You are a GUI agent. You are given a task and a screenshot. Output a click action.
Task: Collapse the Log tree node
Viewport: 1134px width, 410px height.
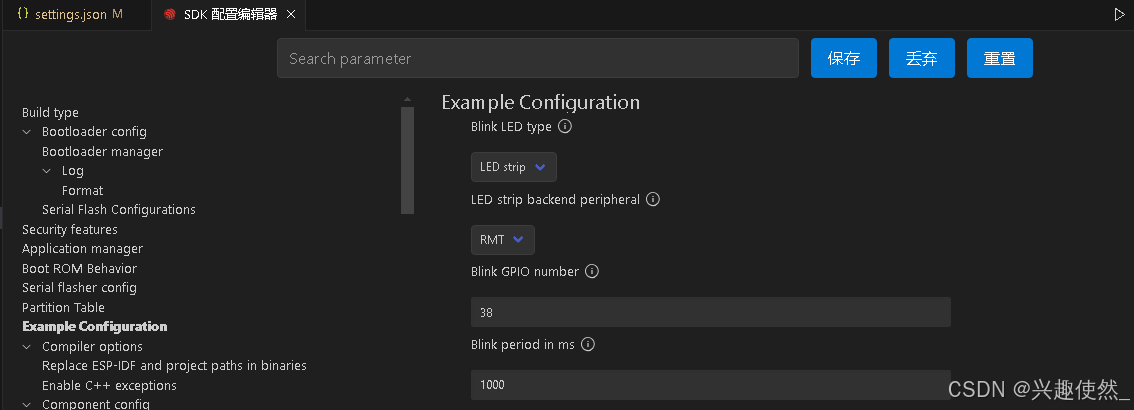tap(46, 171)
